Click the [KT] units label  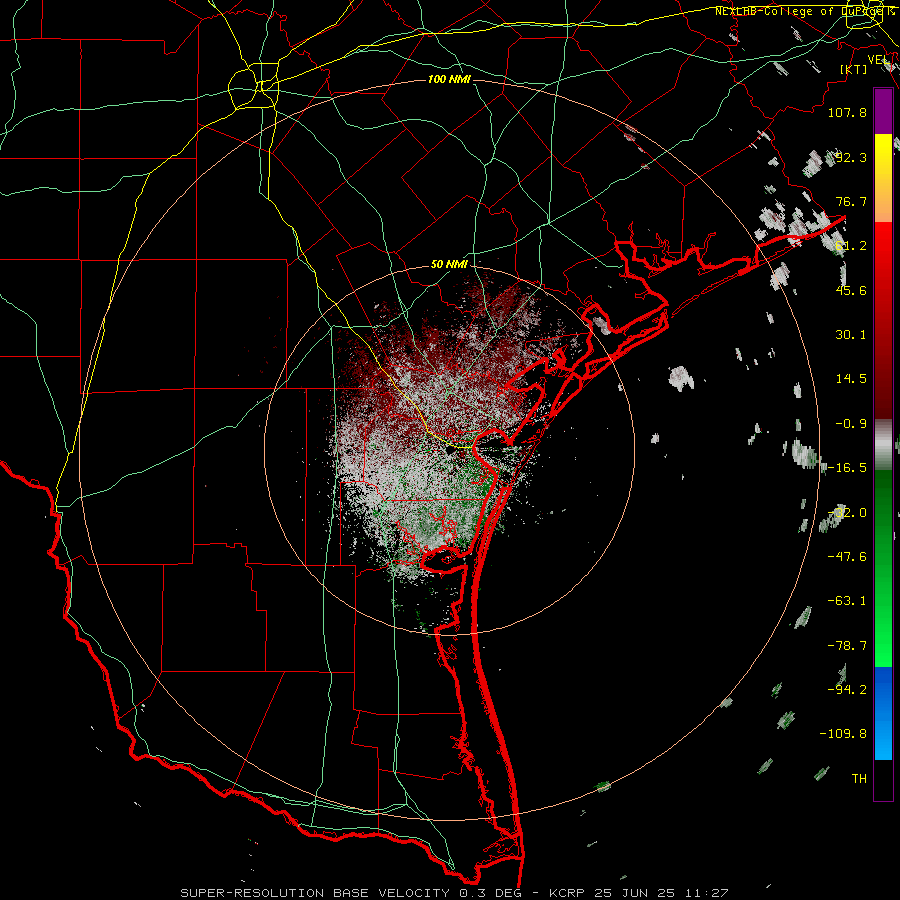(x=854, y=69)
